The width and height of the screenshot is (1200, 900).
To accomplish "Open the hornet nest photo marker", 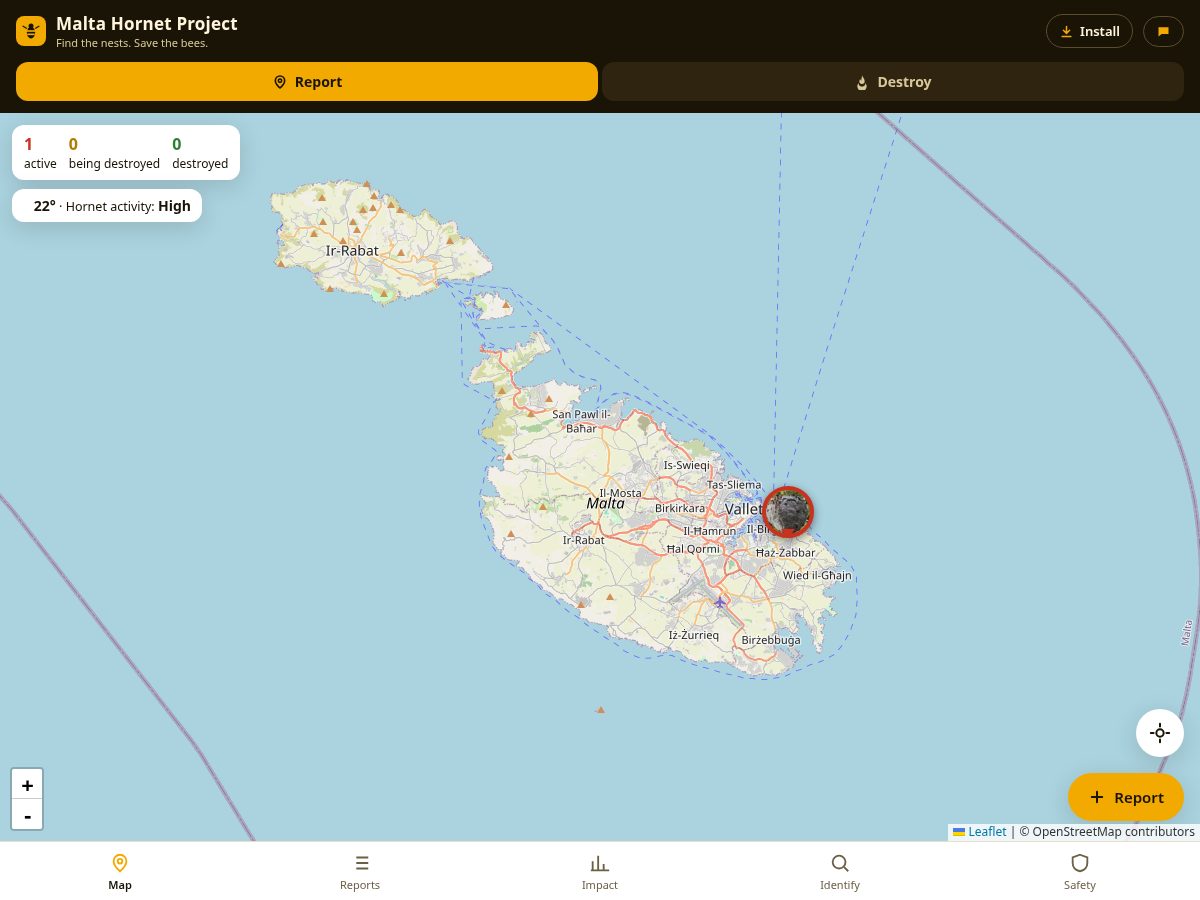I will tap(788, 512).
